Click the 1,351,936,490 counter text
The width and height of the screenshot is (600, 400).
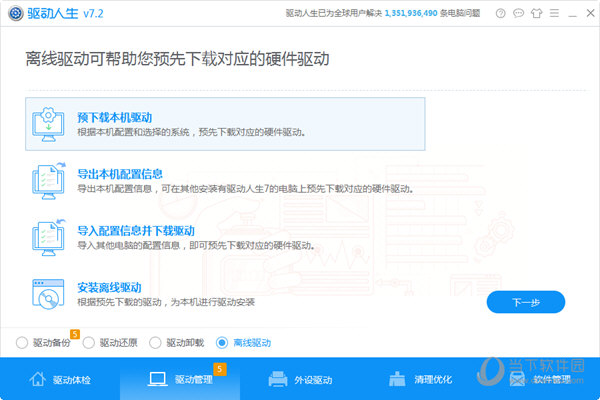[x=411, y=13]
